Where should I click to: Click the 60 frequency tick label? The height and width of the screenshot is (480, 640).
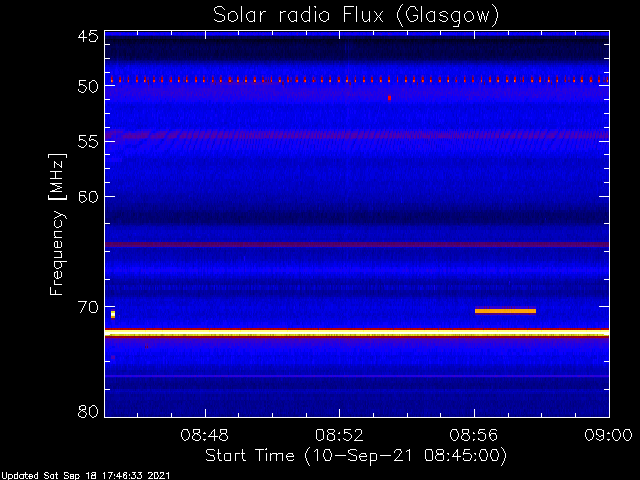click(88, 197)
